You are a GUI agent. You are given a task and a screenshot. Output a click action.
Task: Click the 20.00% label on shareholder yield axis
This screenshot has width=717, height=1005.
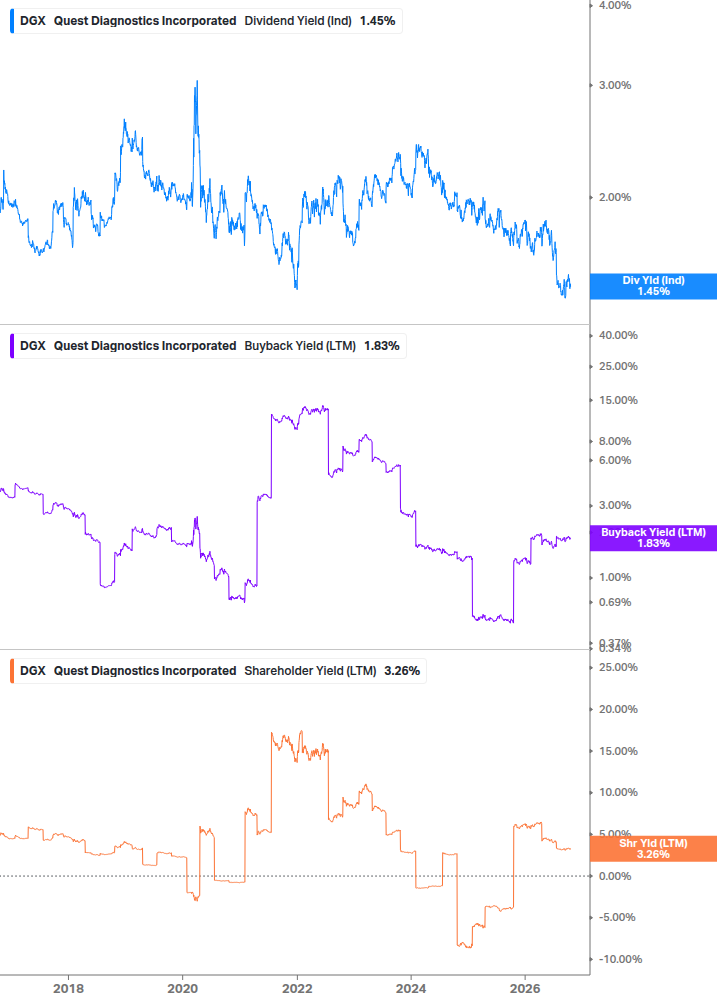618,709
